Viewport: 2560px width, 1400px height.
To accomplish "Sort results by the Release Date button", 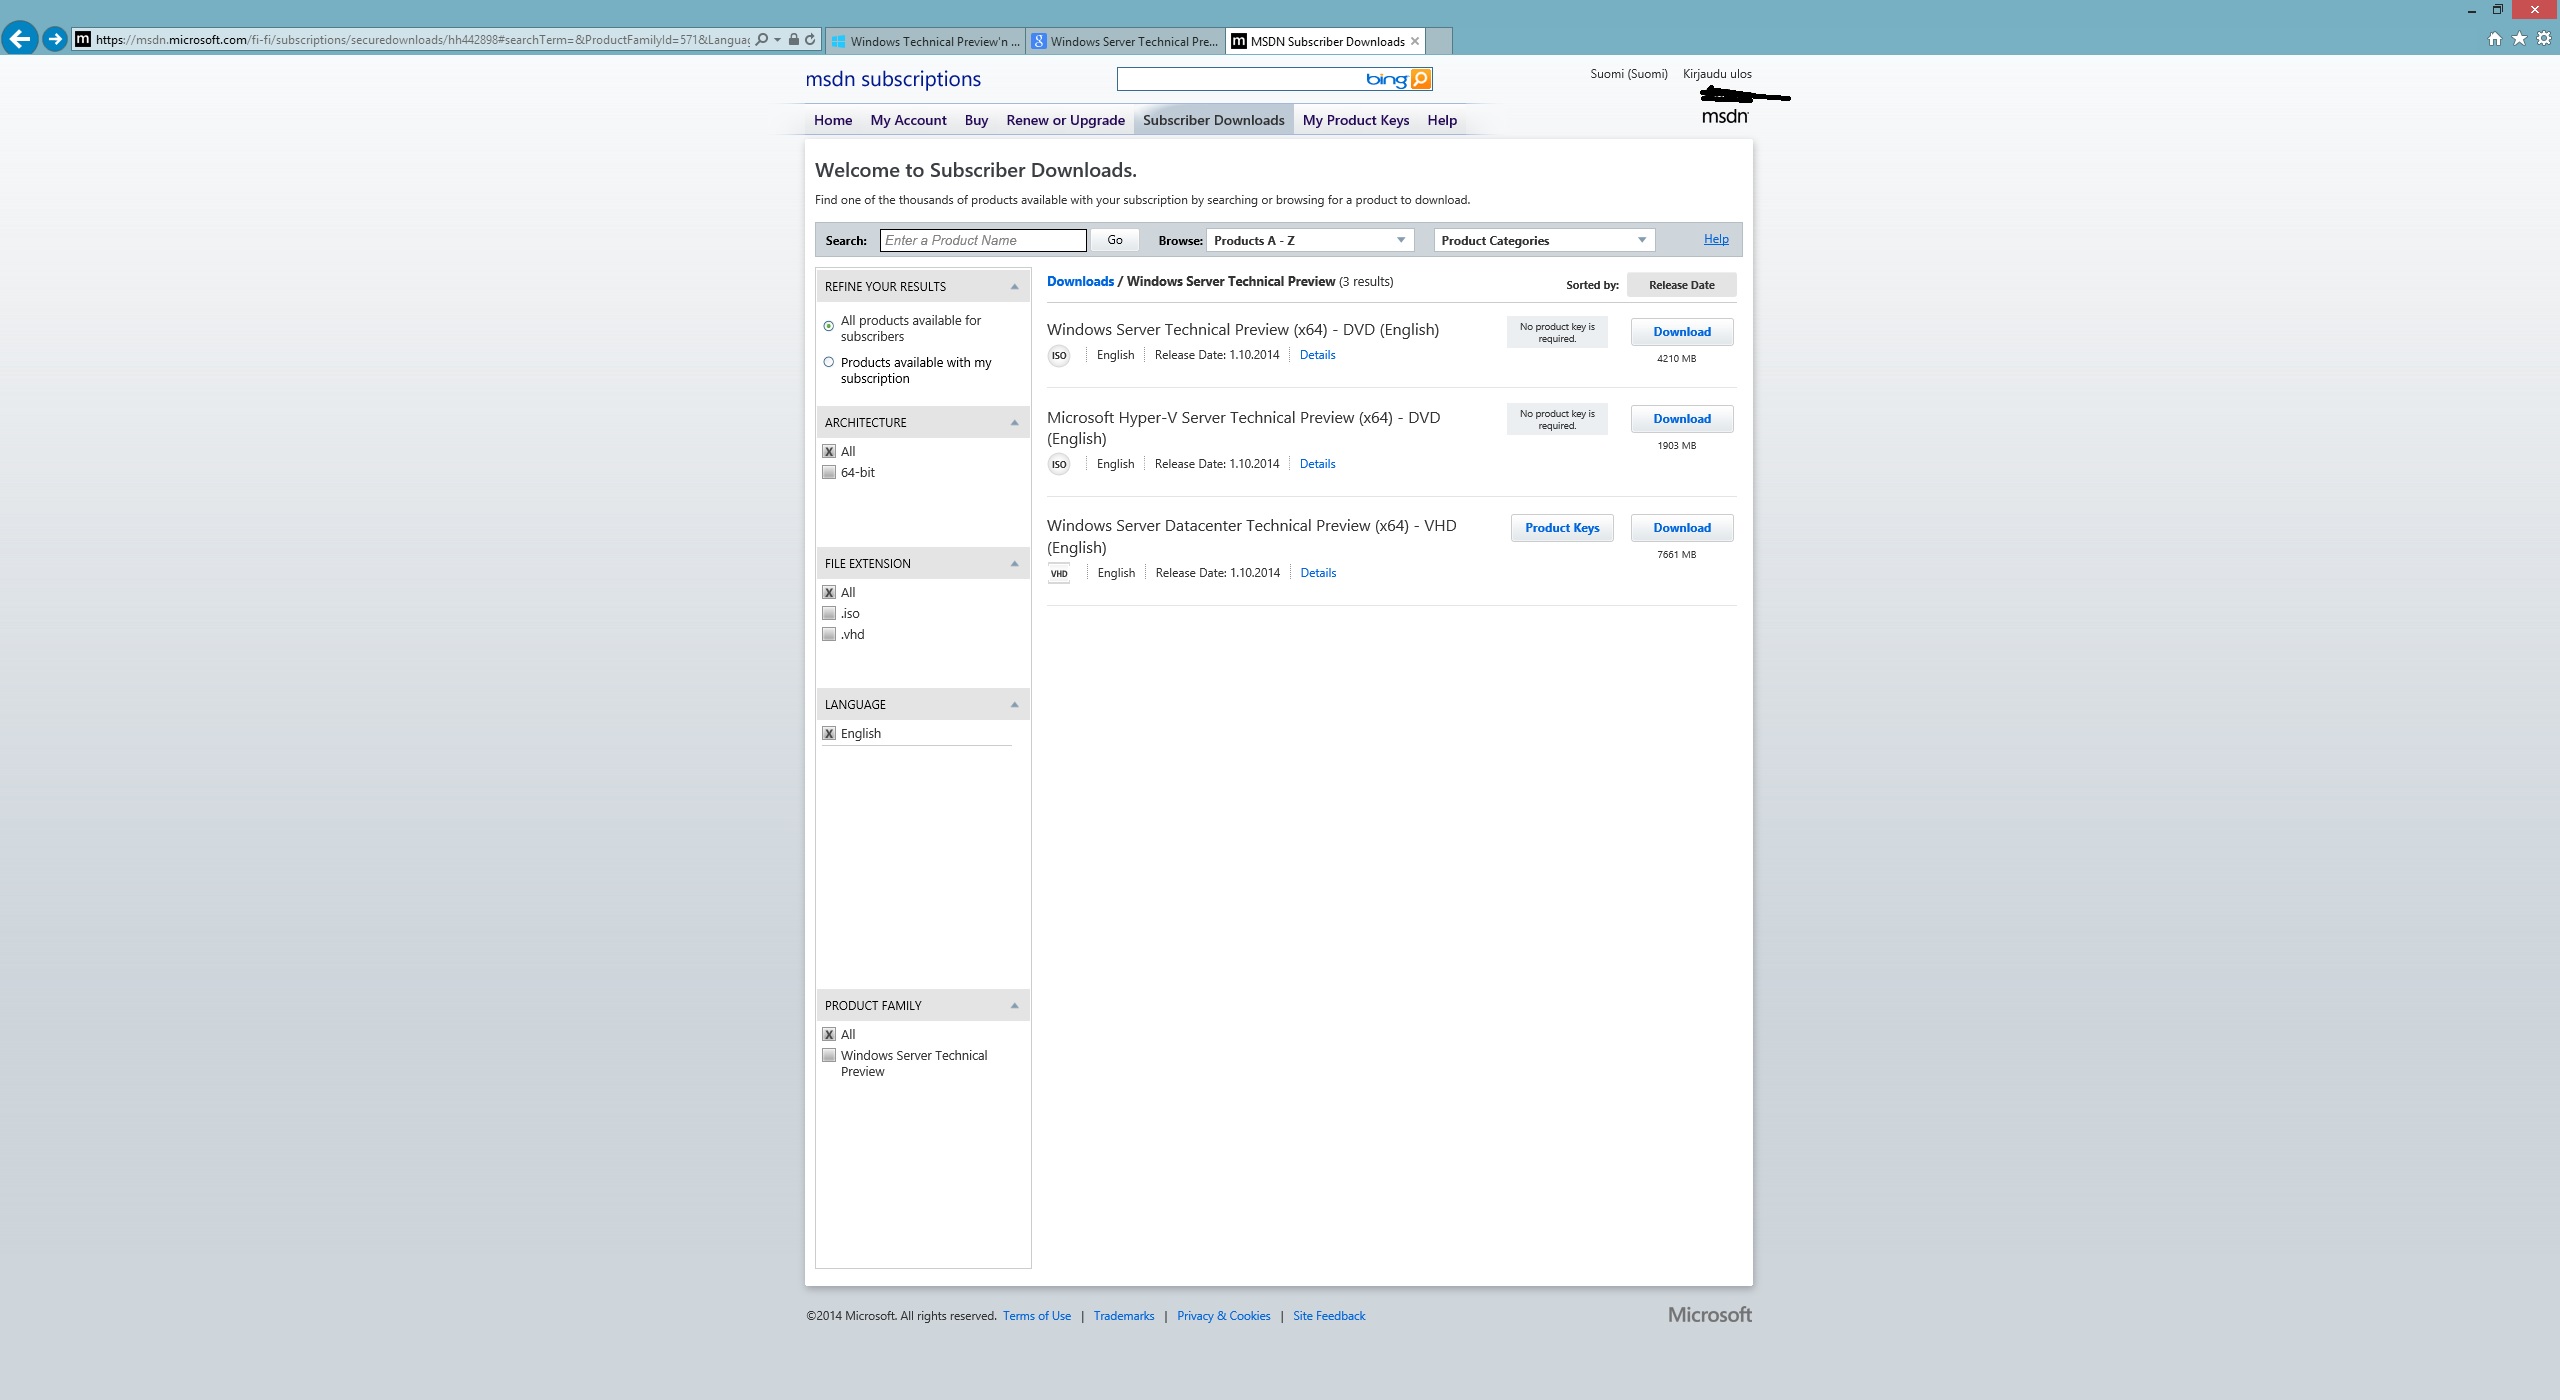I will tap(1681, 285).
